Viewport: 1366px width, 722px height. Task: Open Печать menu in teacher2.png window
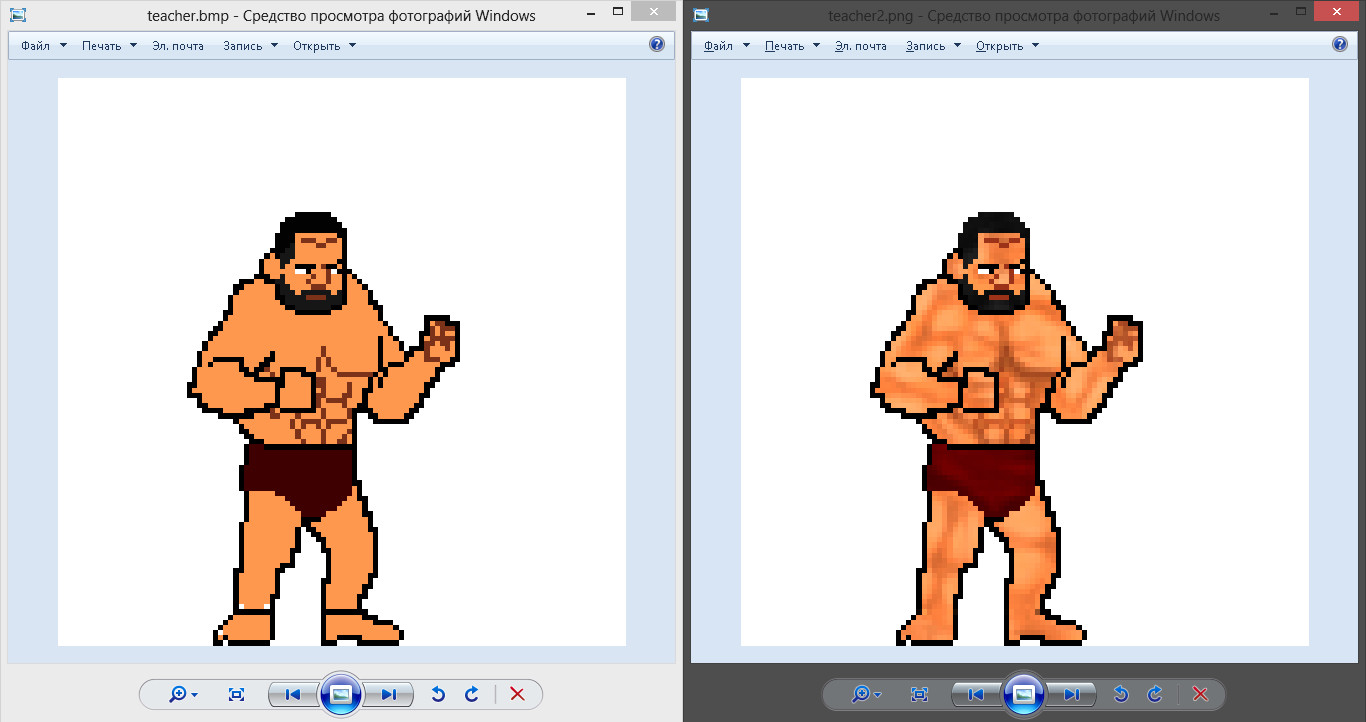coord(792,46)
